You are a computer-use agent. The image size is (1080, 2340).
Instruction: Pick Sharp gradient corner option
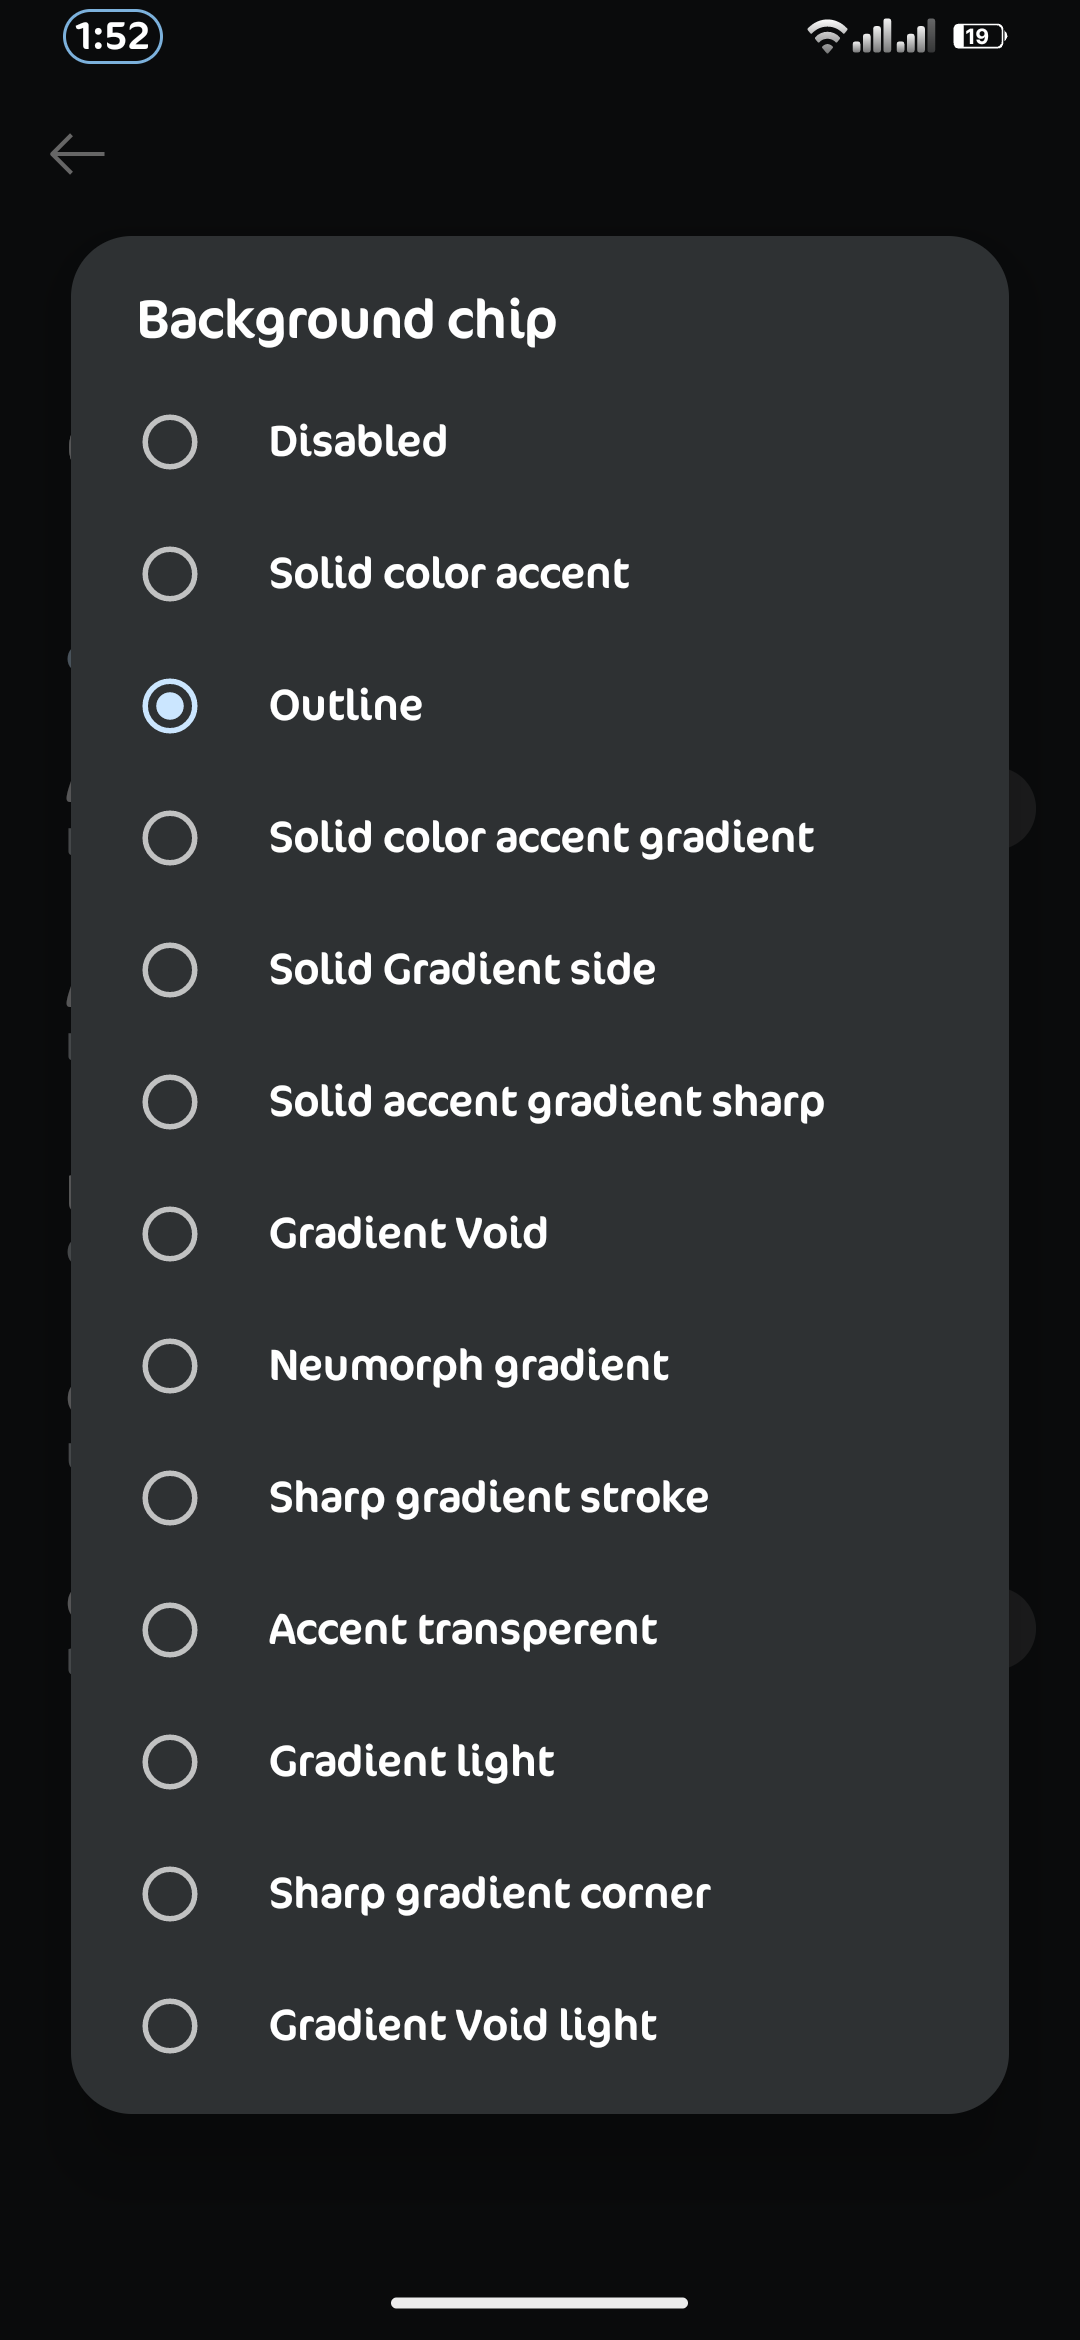[540, 1894]
